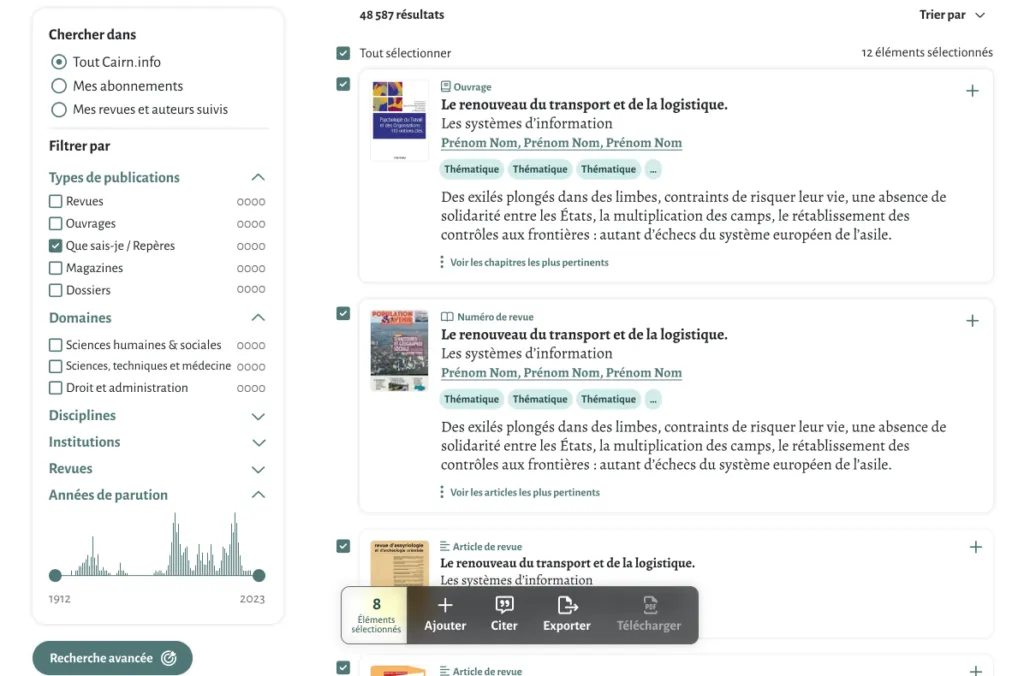Uncheck the 'Que sais-je / Repères' filter
This screenshot has height=676, width=1024.
point(56,246)
